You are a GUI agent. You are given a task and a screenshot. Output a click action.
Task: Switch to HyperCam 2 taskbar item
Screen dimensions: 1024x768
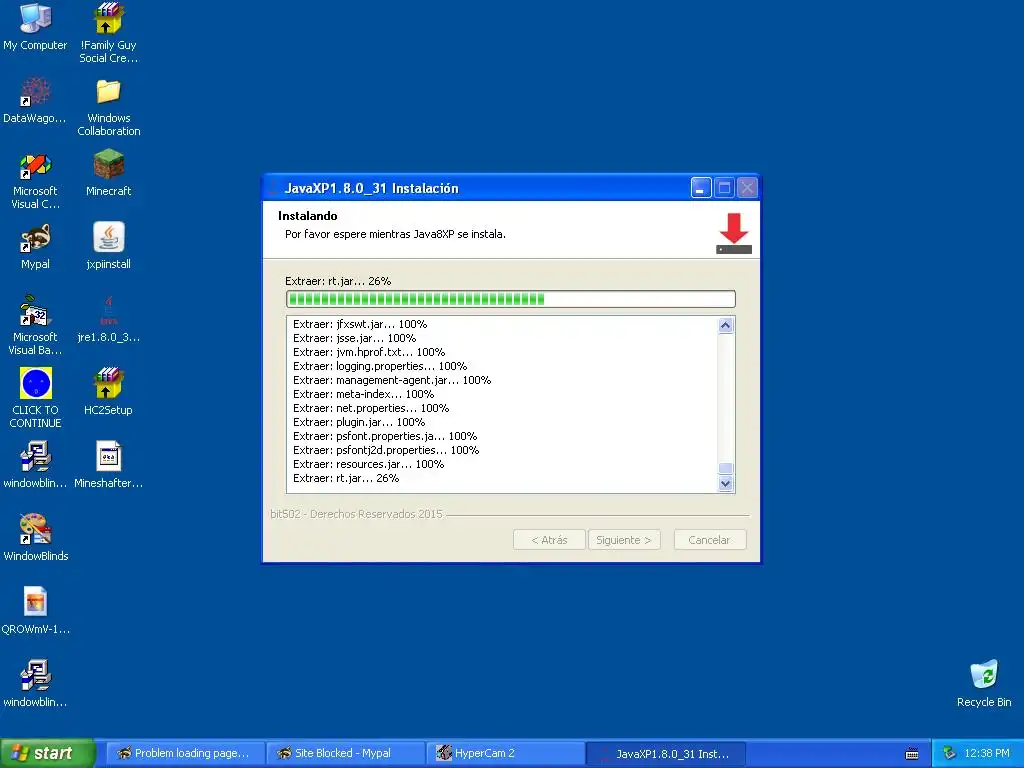click(x=505, y=754)
